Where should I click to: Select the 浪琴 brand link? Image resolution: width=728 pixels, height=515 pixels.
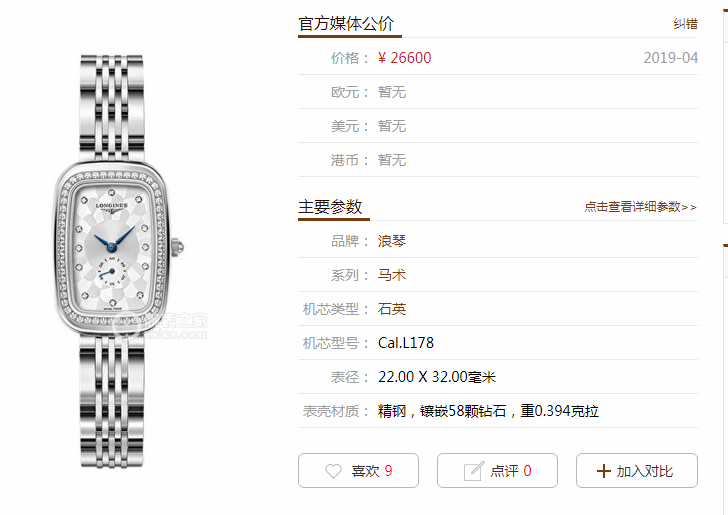click(392, 241)
